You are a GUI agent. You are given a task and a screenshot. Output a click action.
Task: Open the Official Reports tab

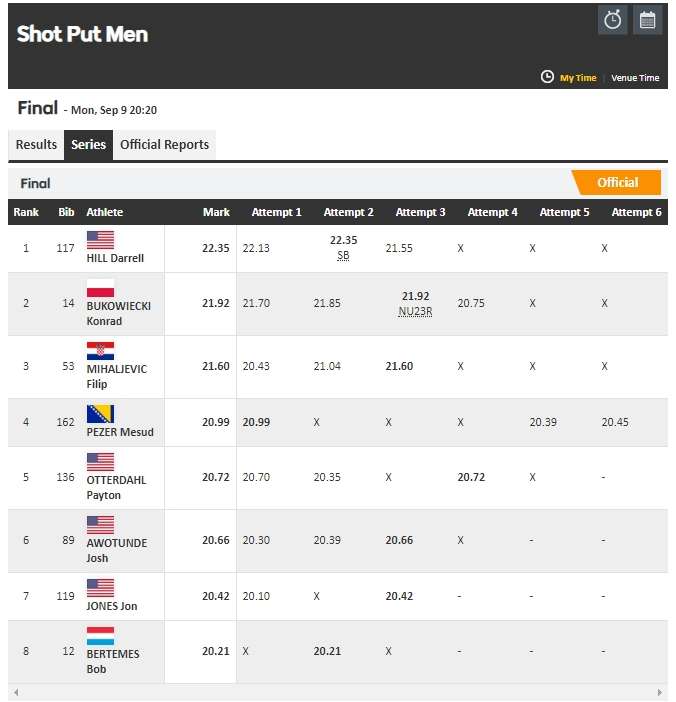click(x=164, y=145)
